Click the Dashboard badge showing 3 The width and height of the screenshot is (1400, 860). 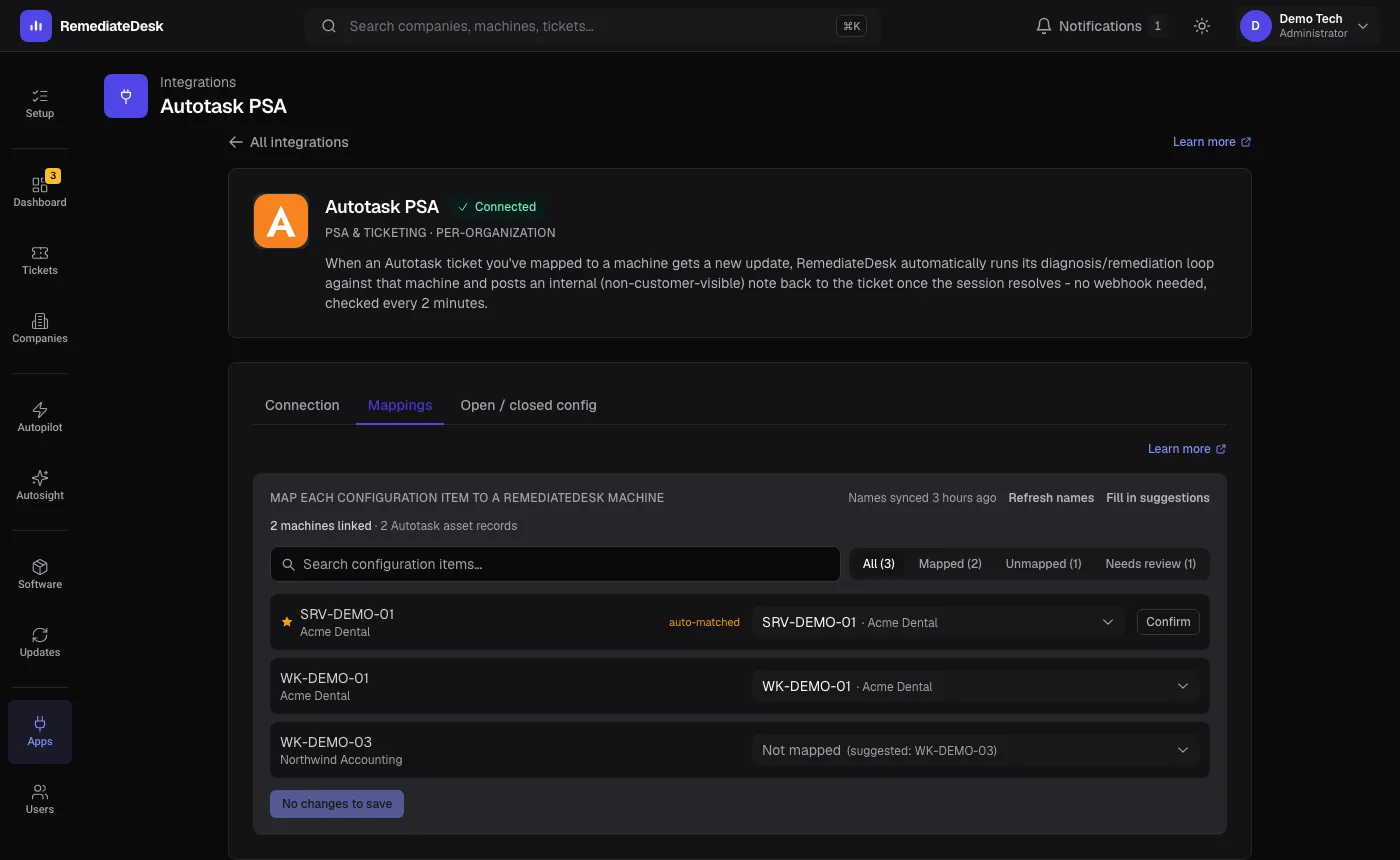tap(53, 176)
